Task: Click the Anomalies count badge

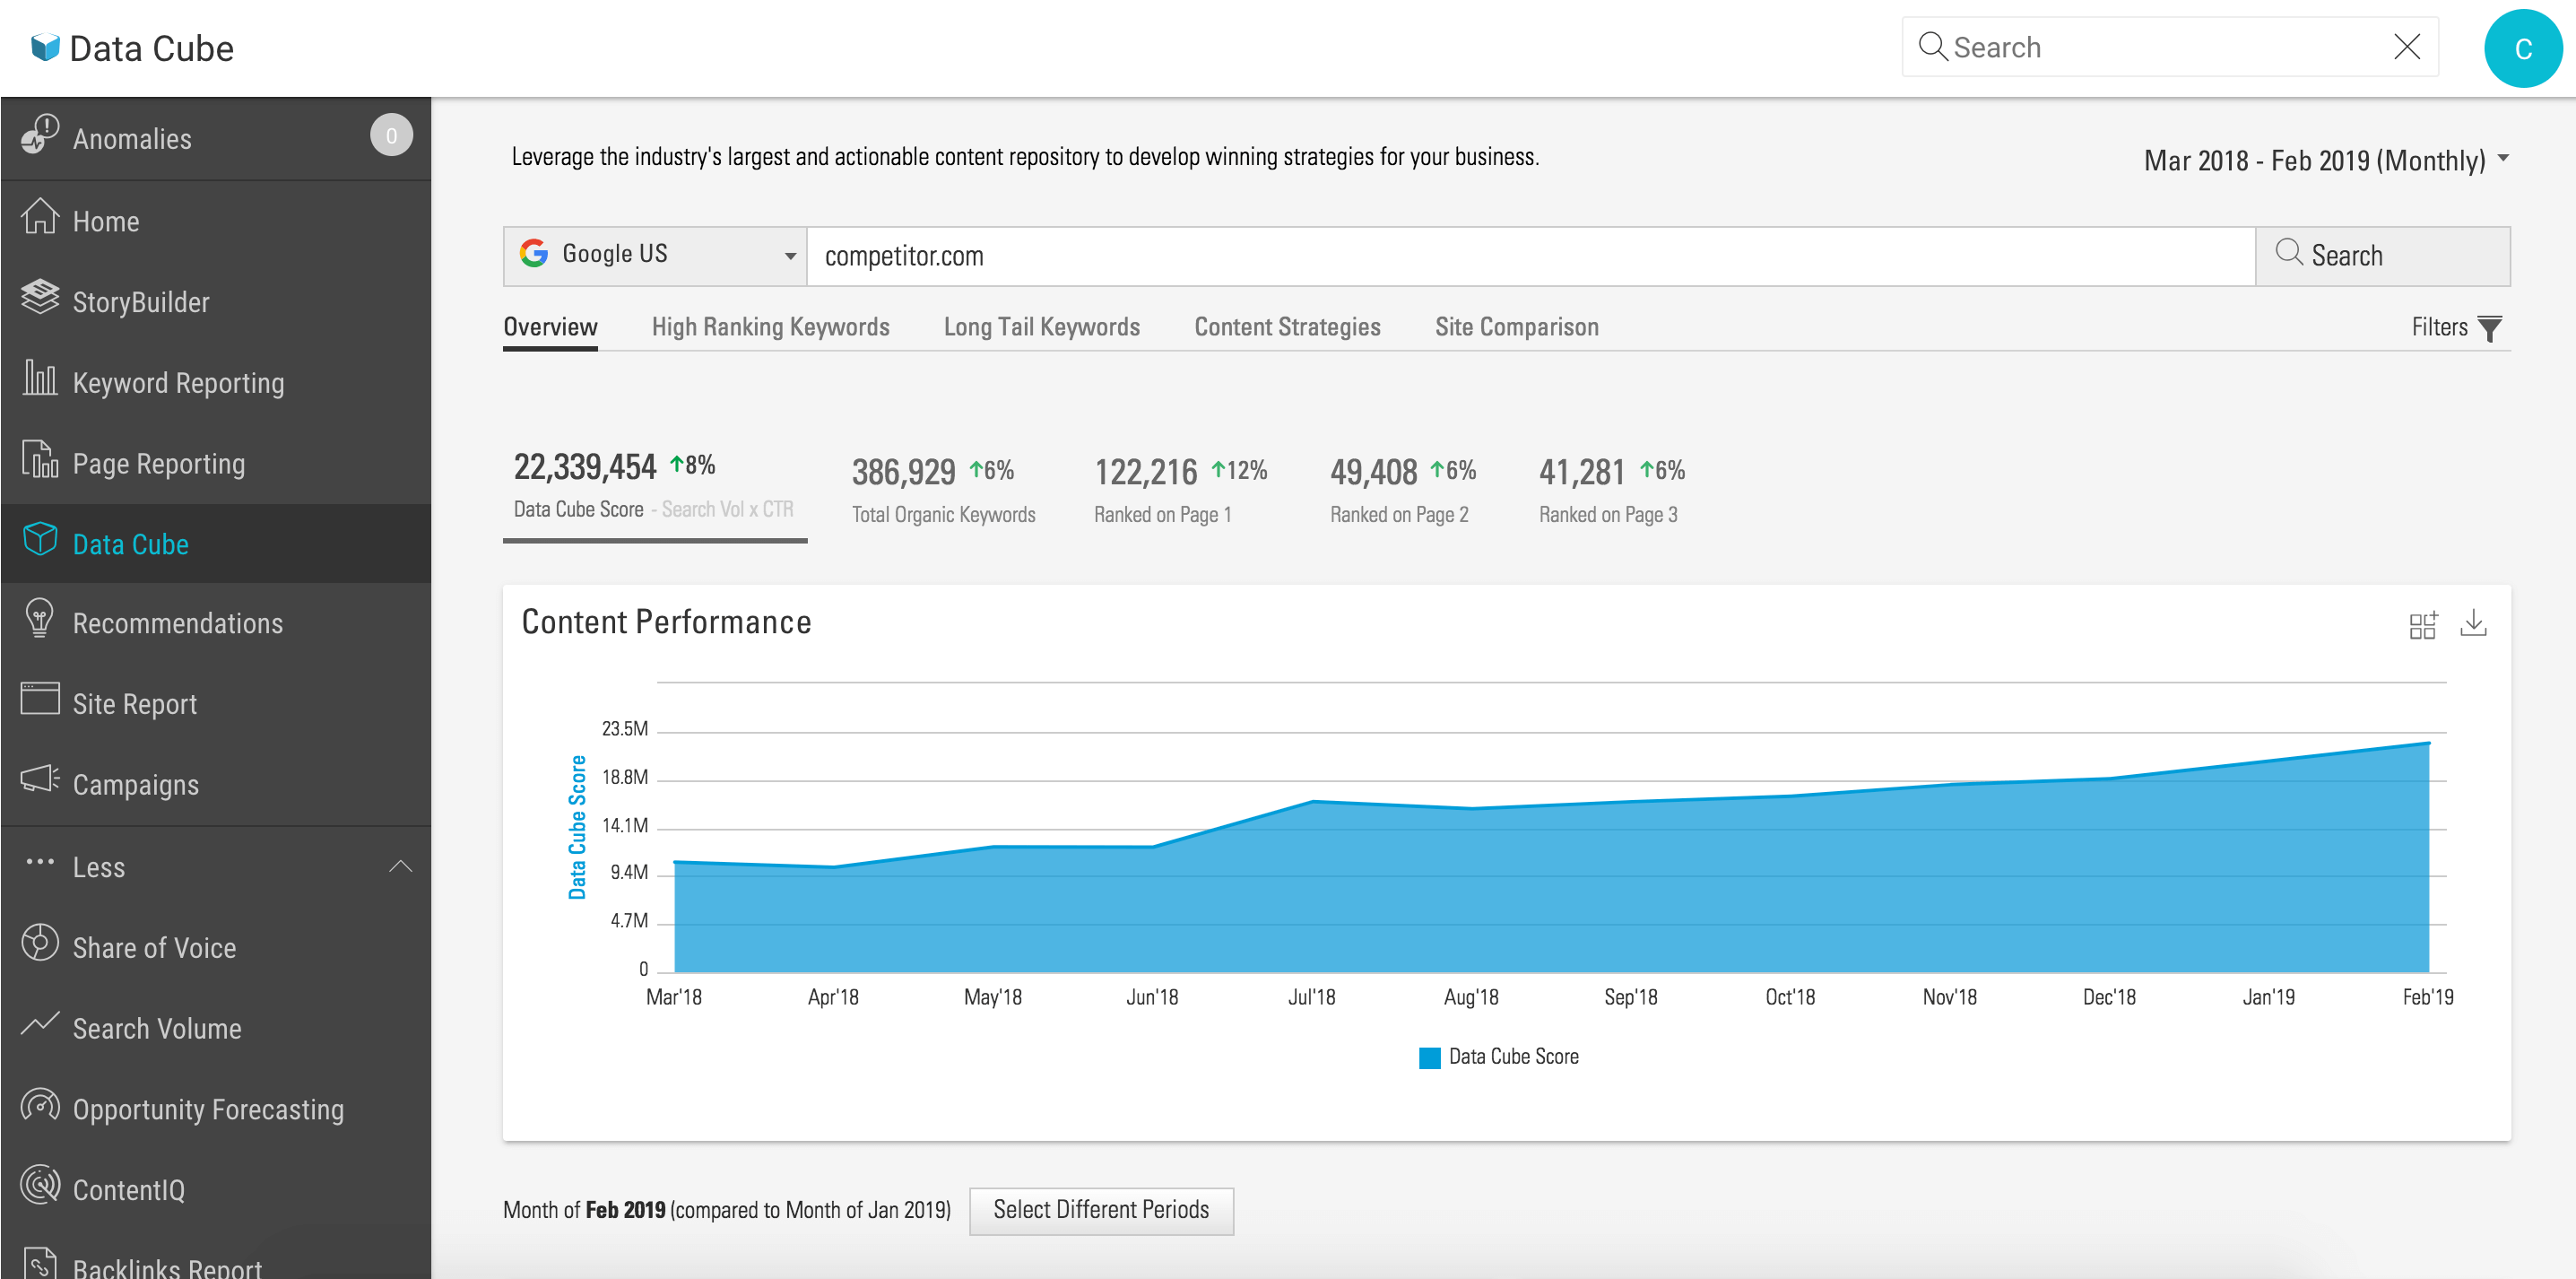Action: [391, 136]
